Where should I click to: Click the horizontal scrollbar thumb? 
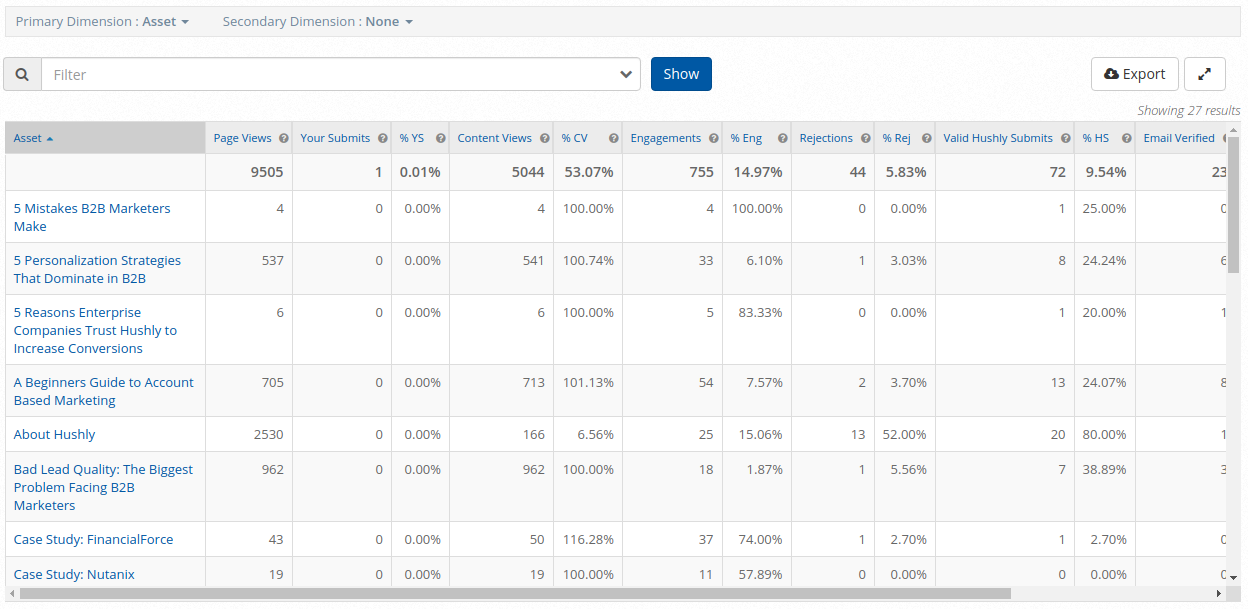pyautogui.click(x=515, y=594)
